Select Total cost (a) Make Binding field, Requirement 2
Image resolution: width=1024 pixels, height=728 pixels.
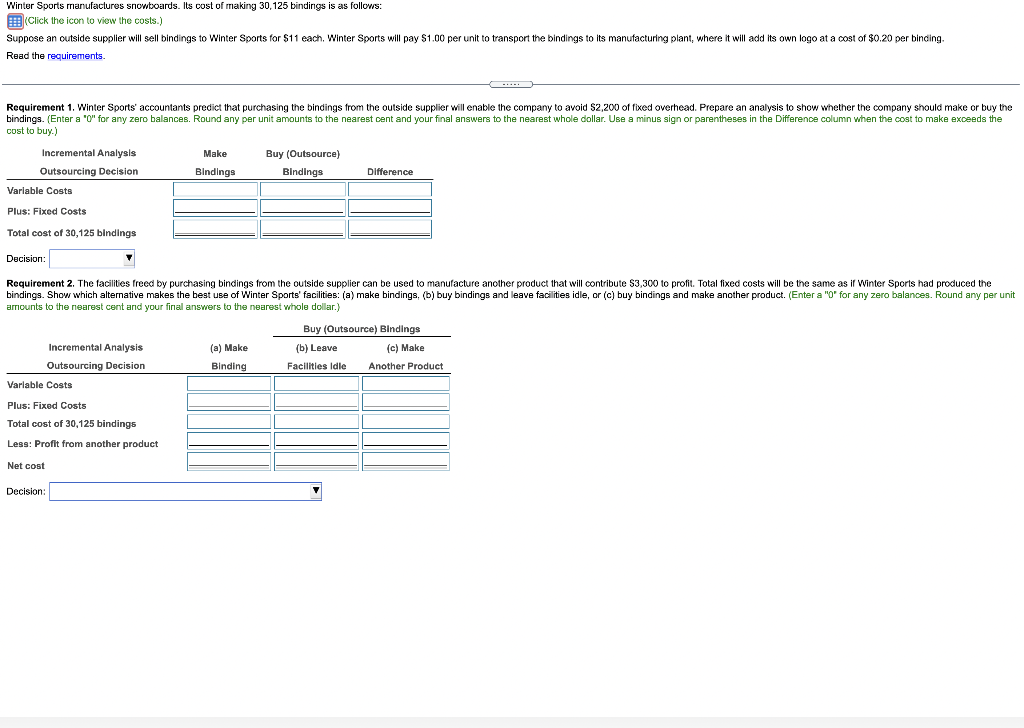coord(229,422)
